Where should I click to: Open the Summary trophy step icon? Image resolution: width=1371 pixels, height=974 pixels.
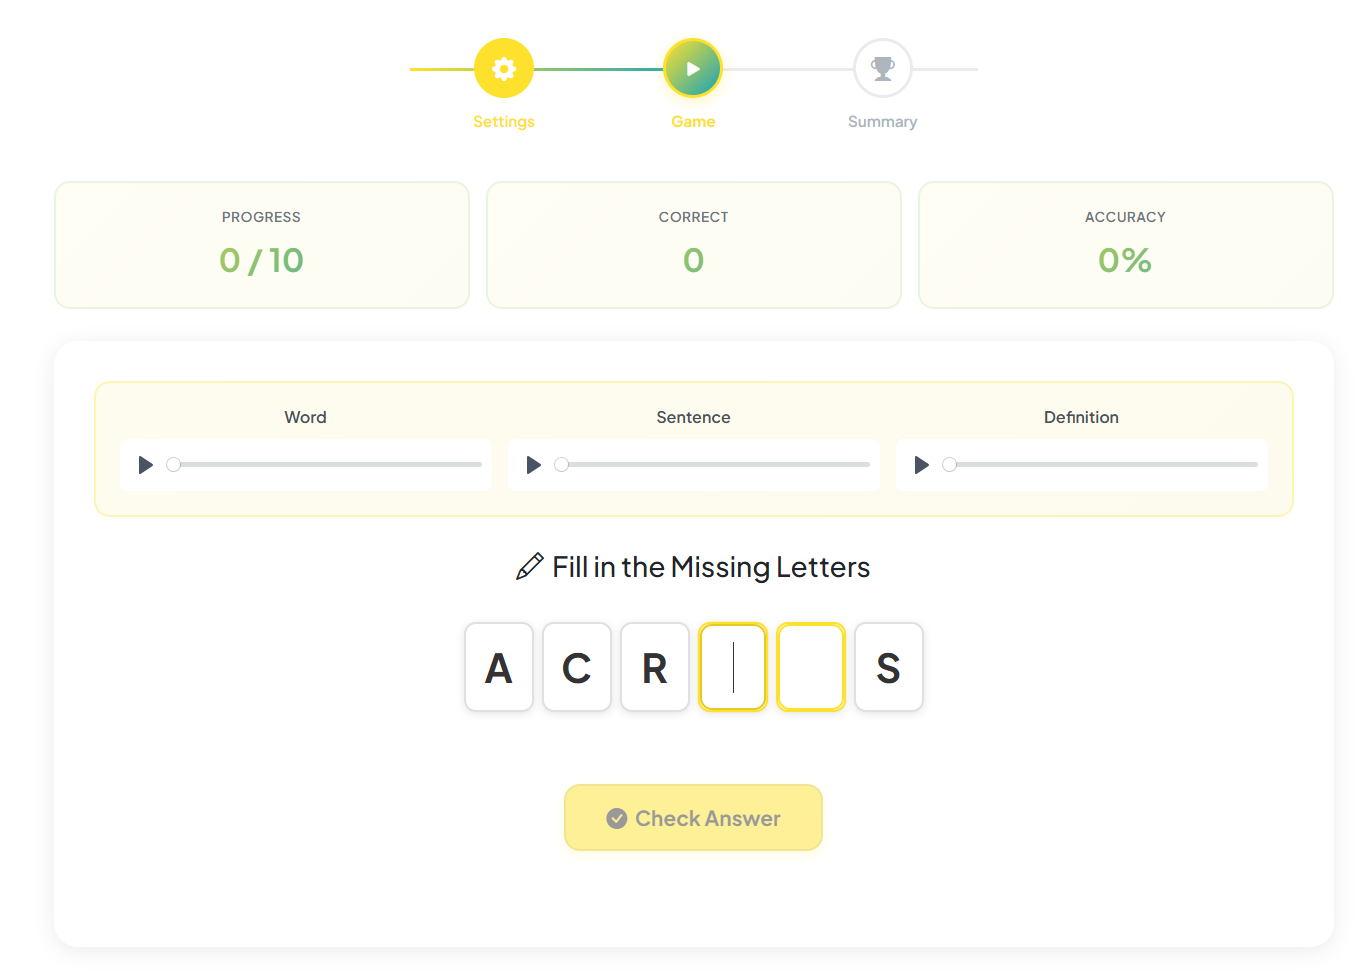click(x=882, y=68)
